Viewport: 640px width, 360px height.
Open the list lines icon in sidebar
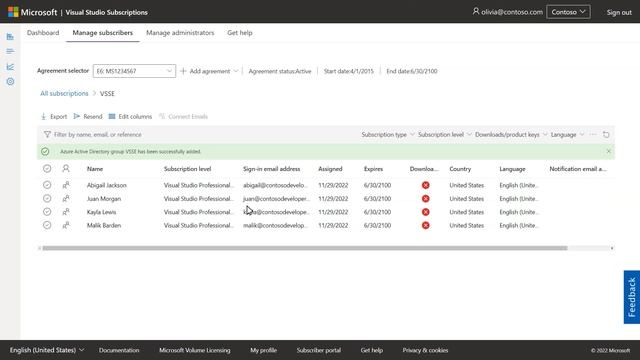click(10, 51)
